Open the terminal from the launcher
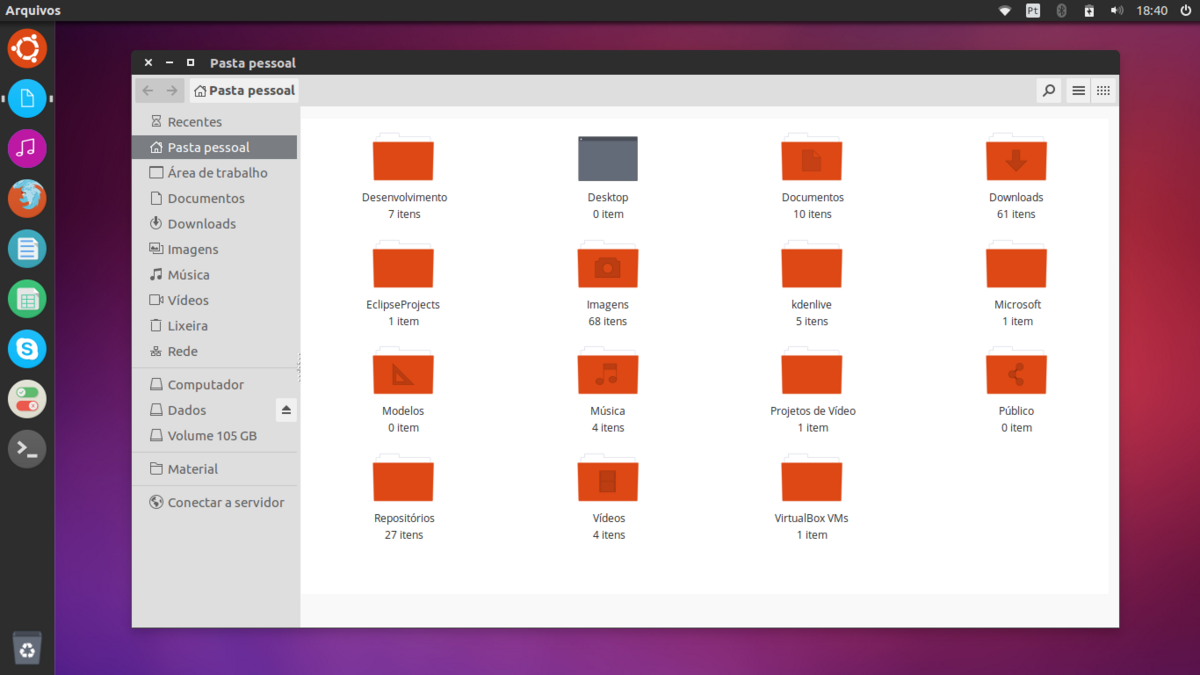 [x=27, y=450]
